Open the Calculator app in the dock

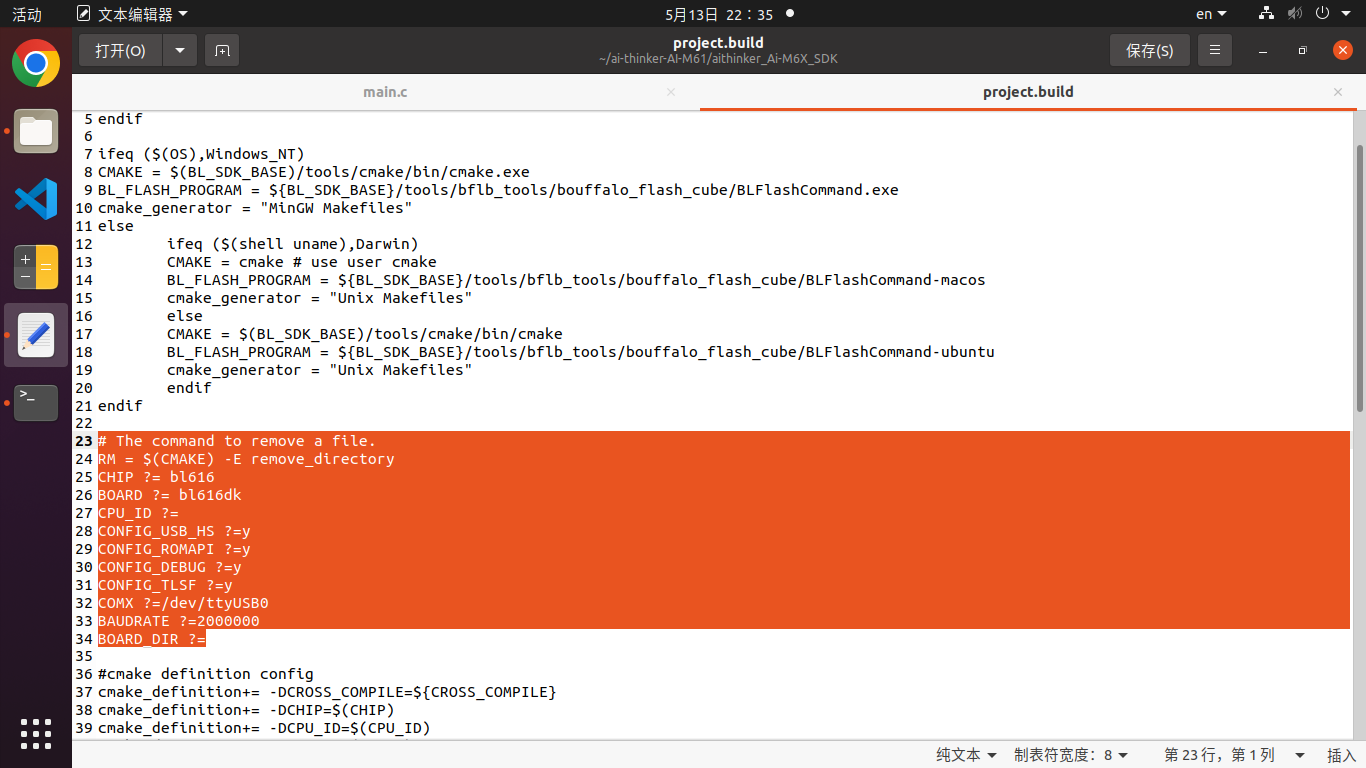click(x=36, y=267)
